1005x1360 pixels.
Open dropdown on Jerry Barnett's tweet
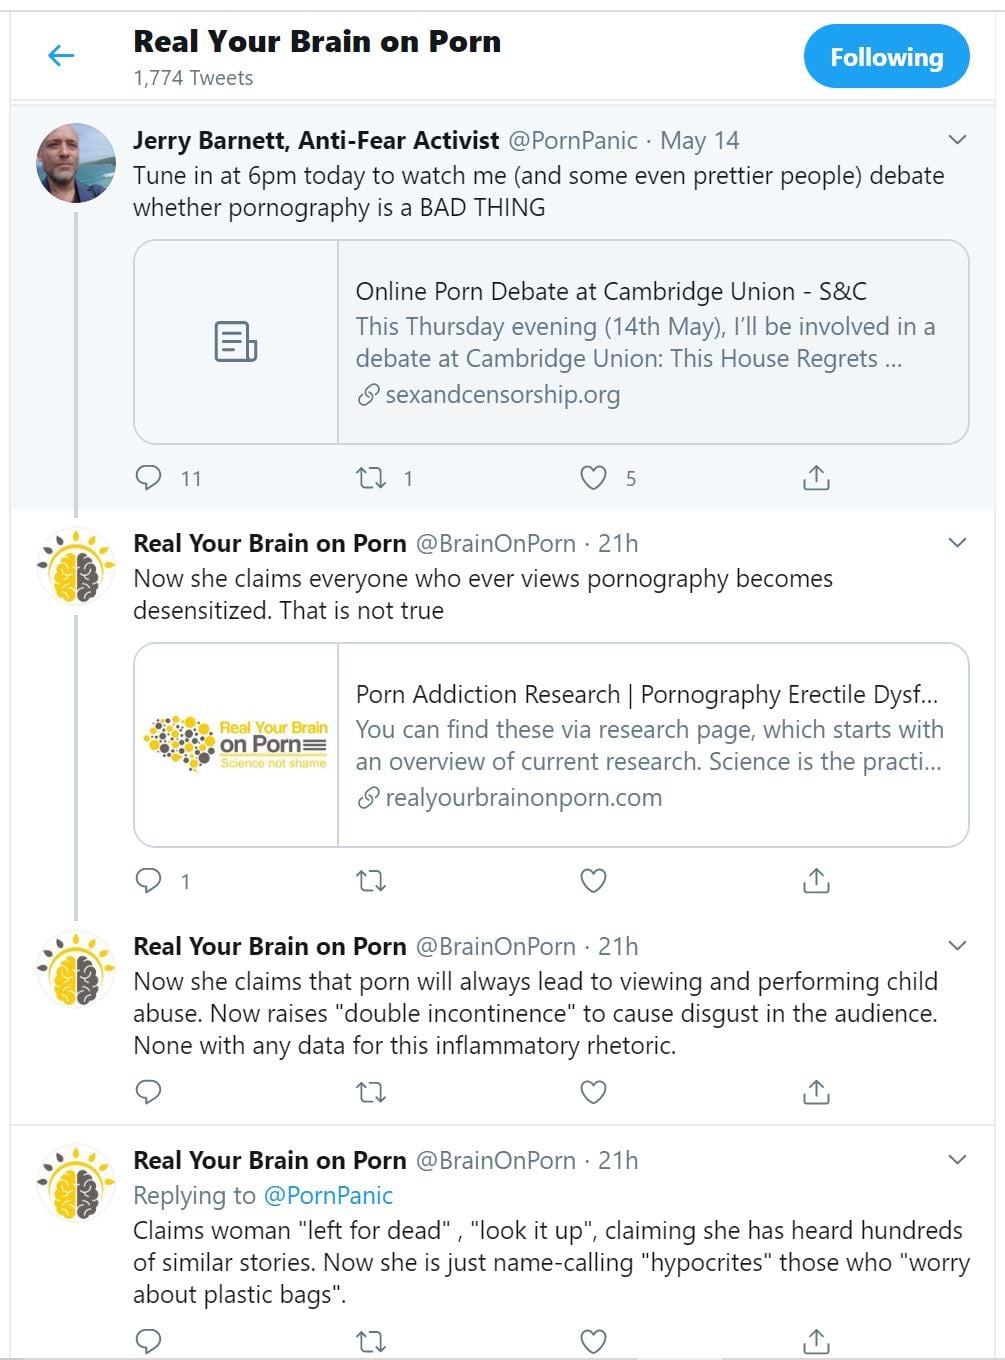click(x=957, y=140)
